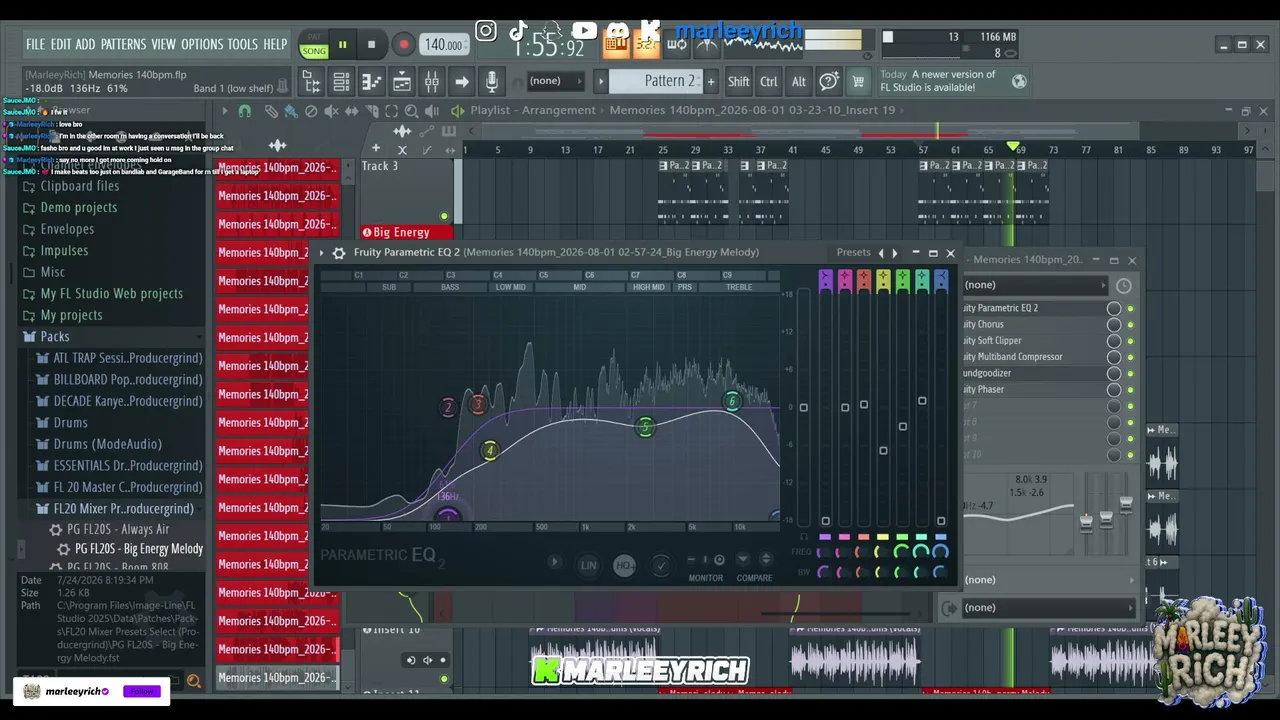Viewport: 1280px width, 720px height.
Task: Open the browser search magnifier icon
Action: point(194,681)
